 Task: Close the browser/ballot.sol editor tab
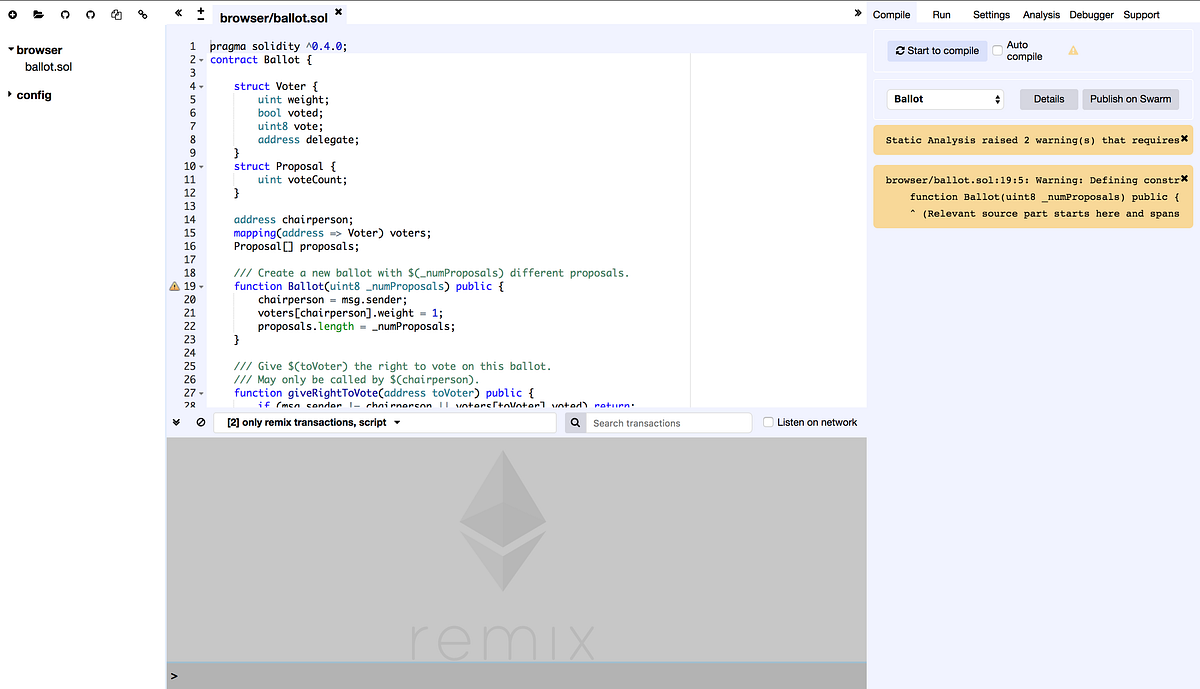(x=338, y=12)
